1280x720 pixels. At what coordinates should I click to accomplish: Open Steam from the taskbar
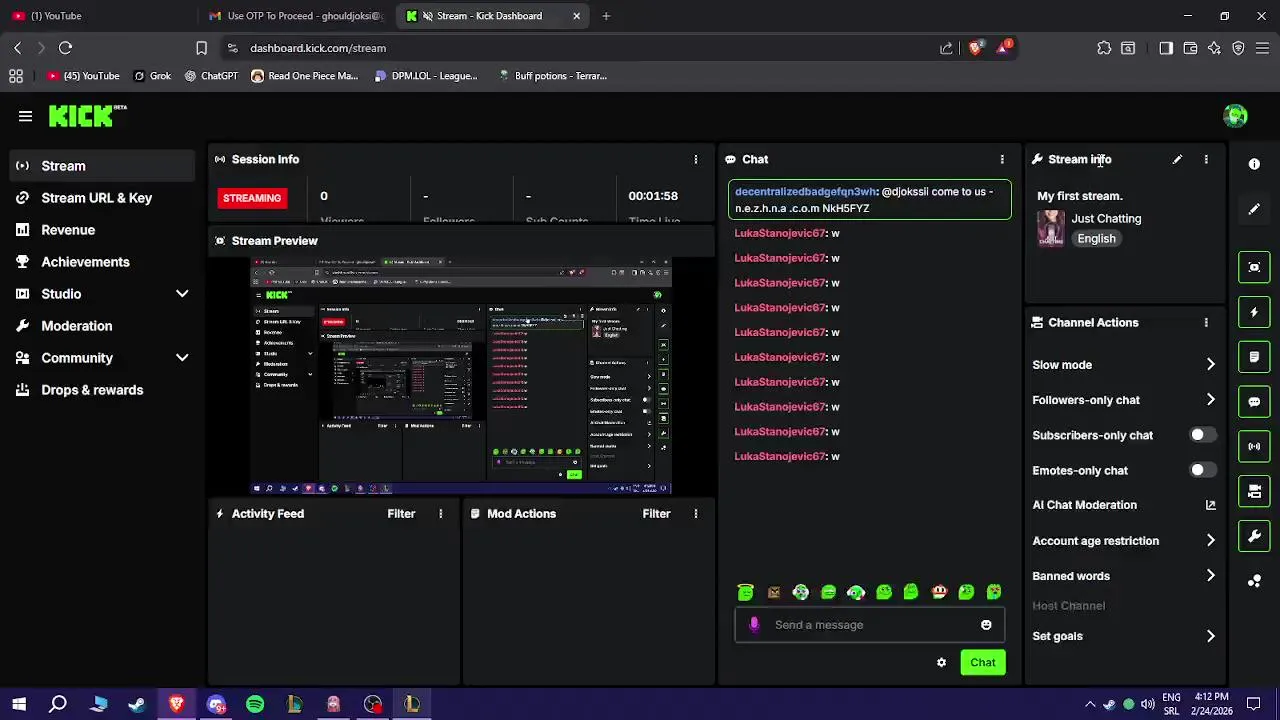click(137, 704)
